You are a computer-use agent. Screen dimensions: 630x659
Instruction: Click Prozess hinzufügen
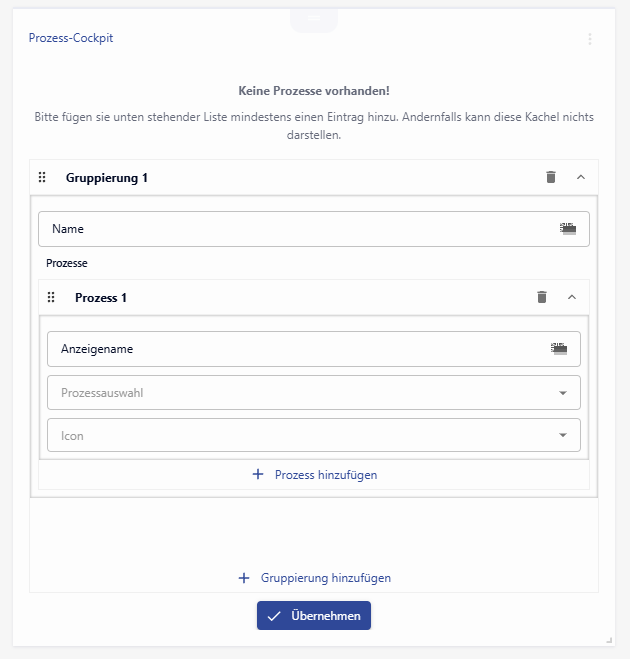(314, 475)
